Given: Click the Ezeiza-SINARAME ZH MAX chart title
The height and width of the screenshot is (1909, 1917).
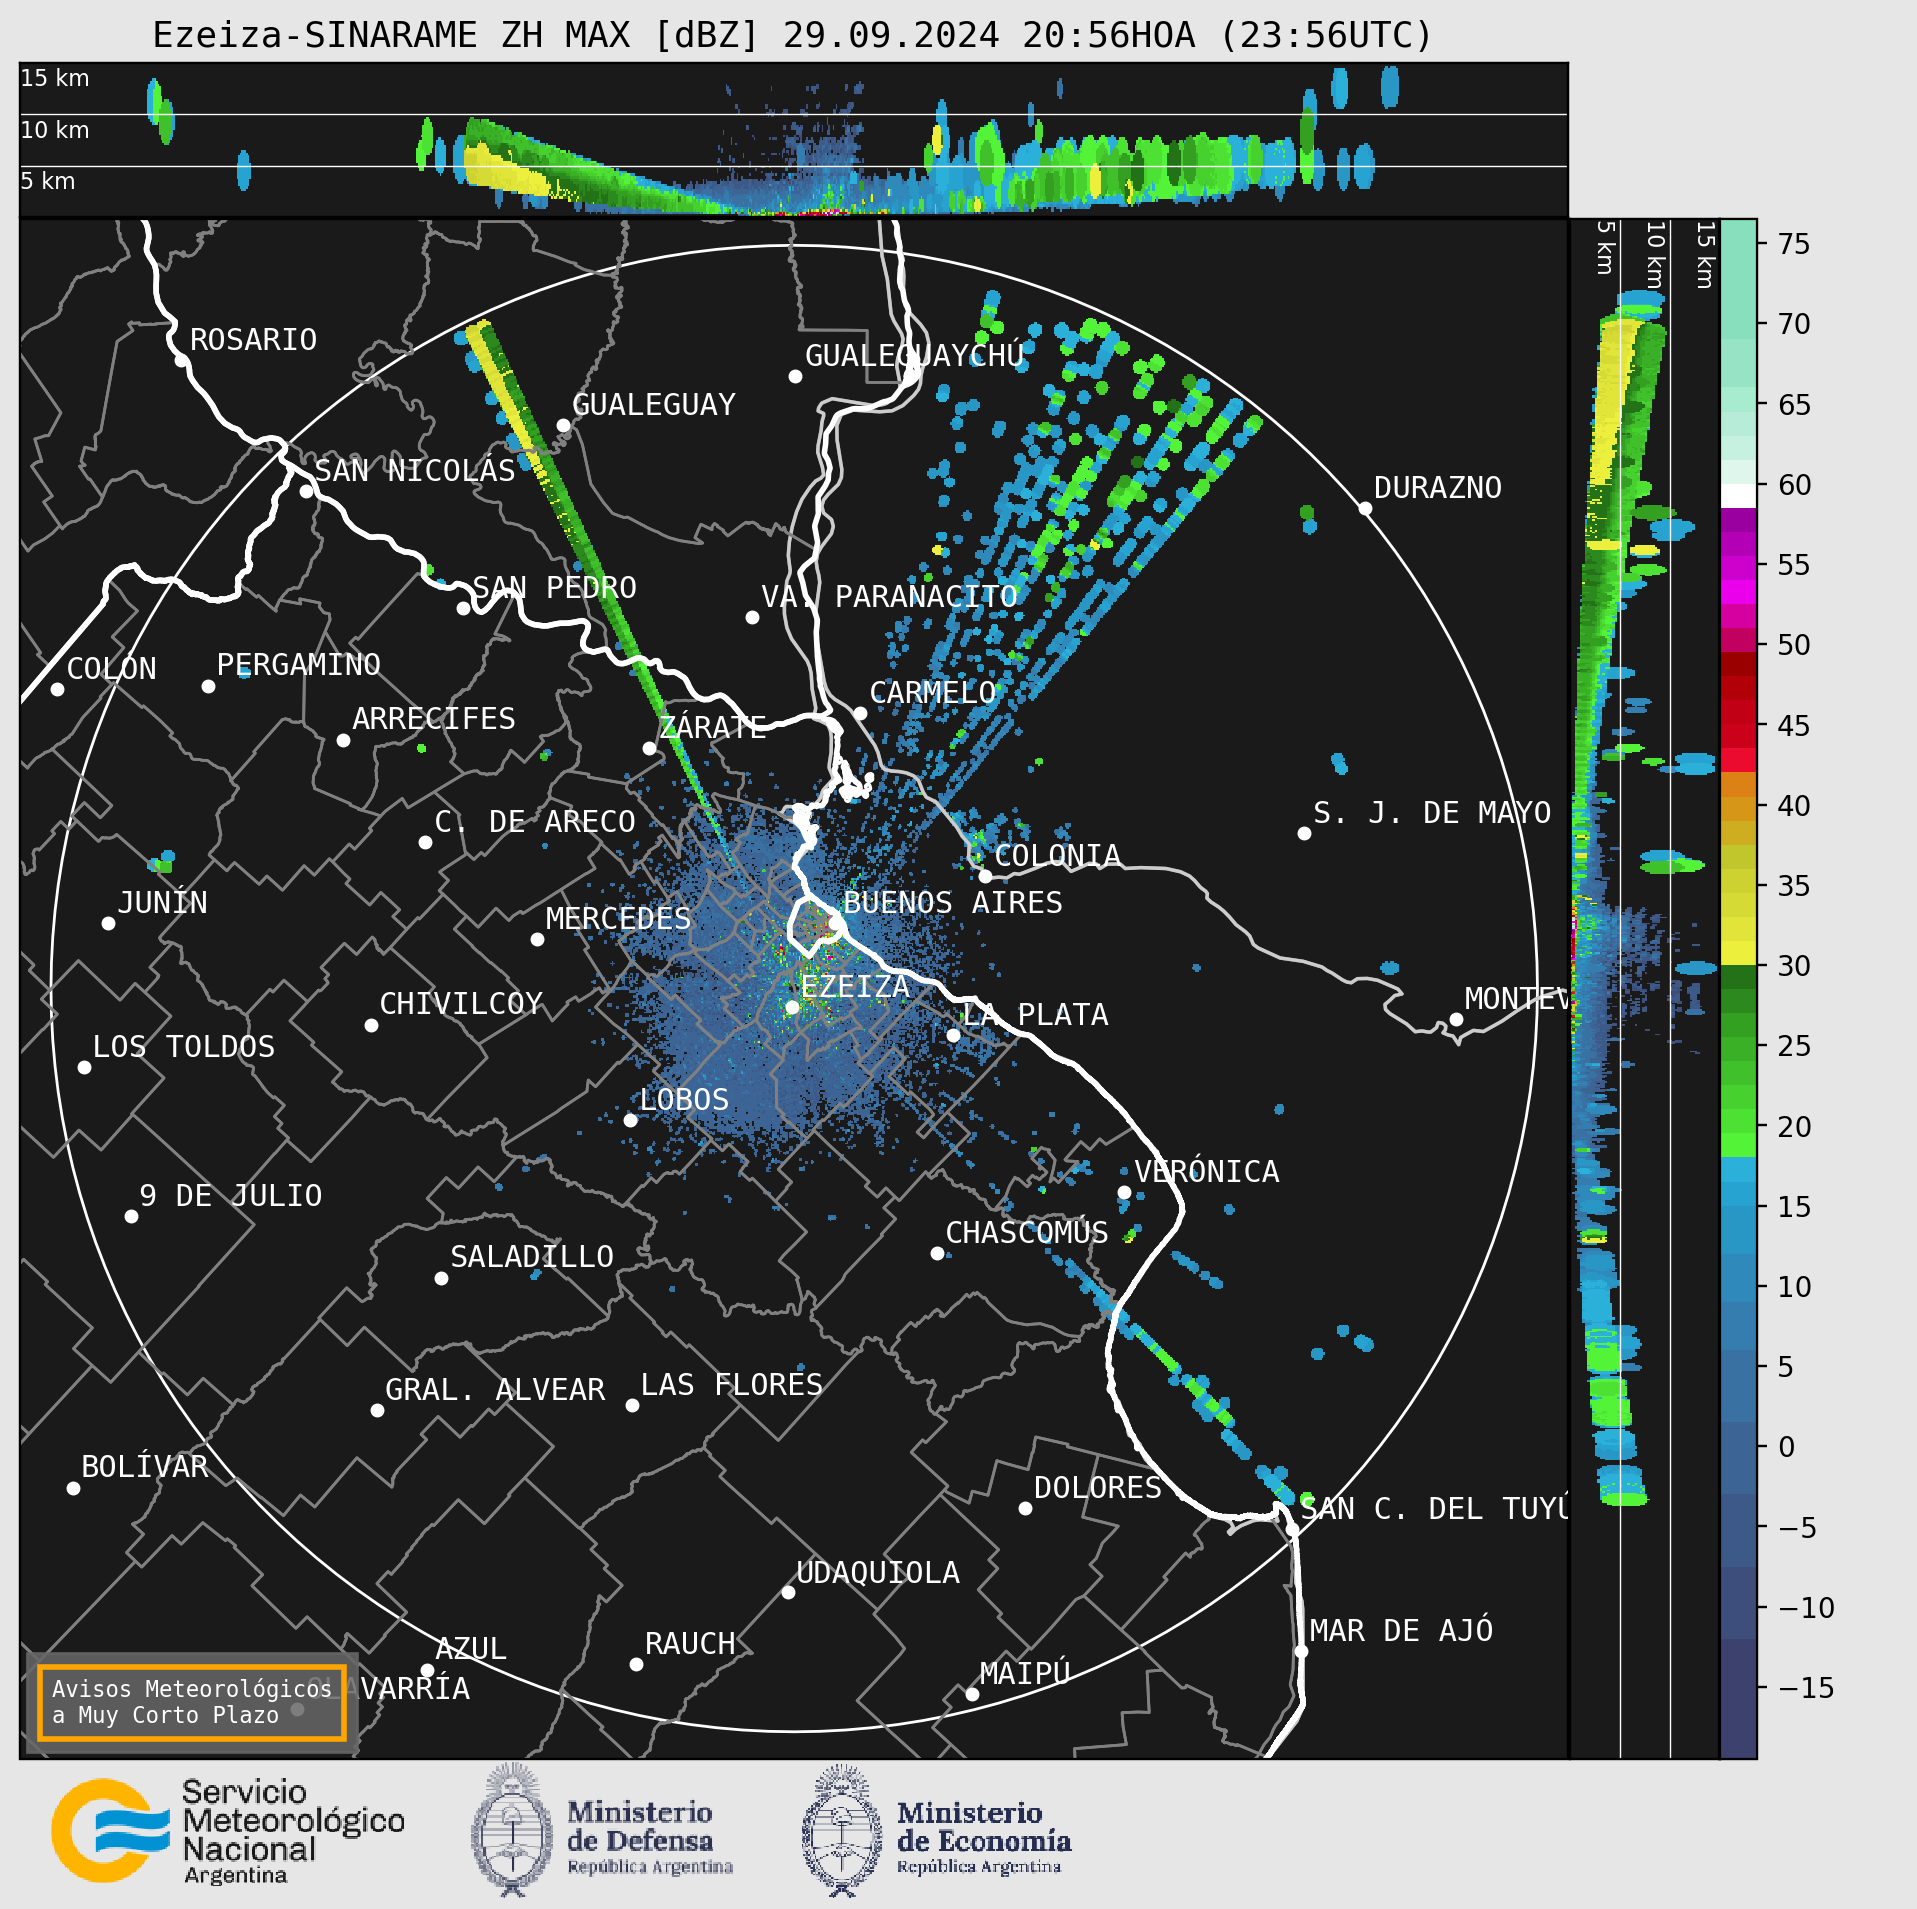Looking at the screenshot, I should (792, 35).
